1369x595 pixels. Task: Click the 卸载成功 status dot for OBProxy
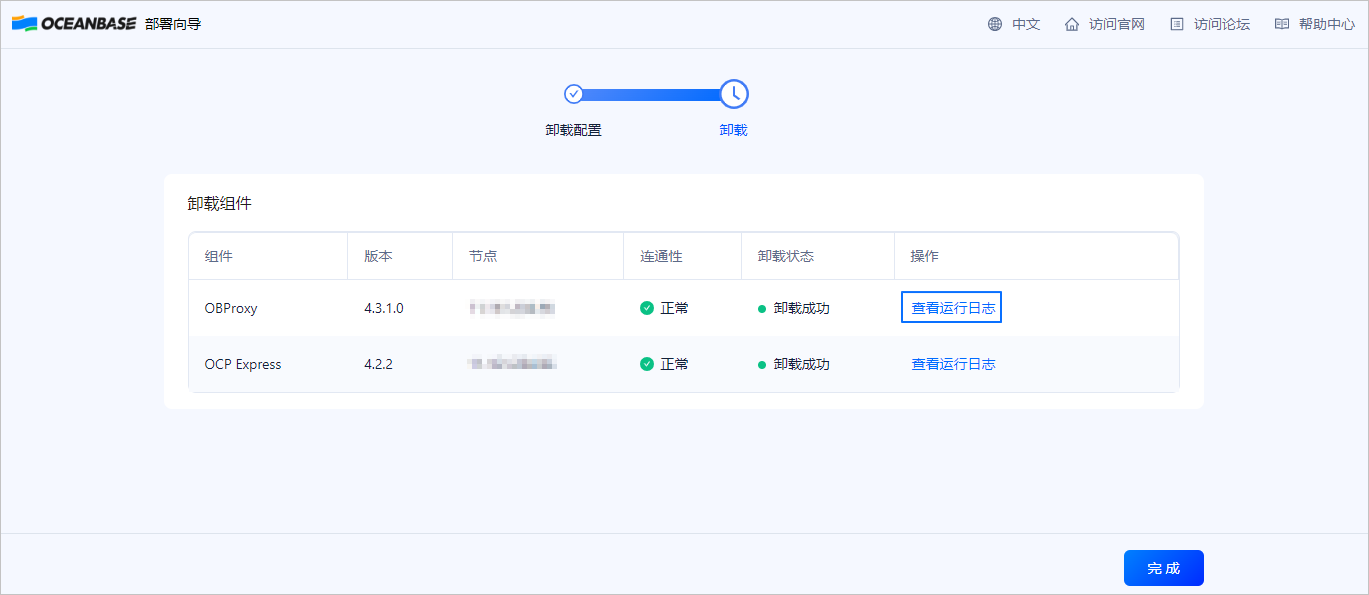[x=762, y=308]
